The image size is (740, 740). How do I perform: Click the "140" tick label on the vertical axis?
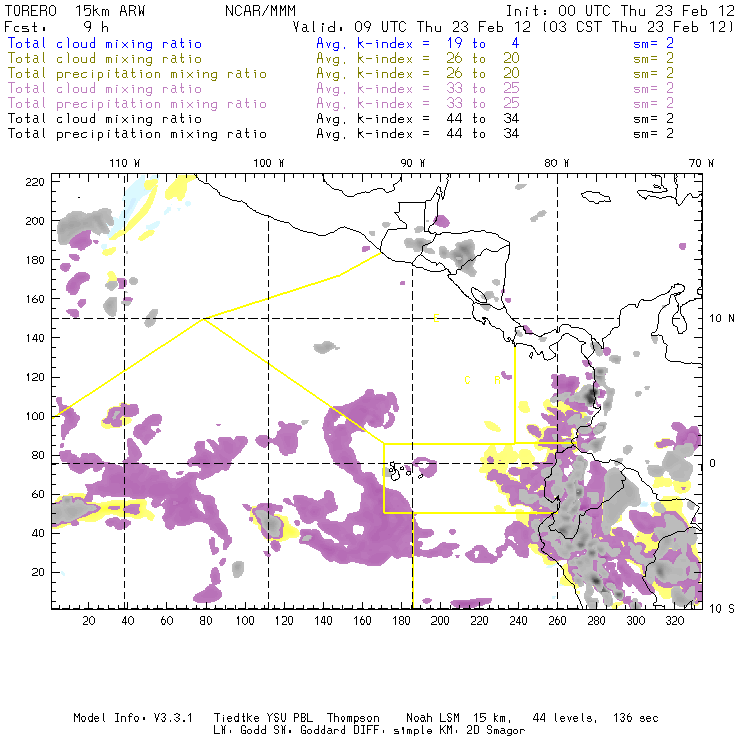[x=35, y=338]
